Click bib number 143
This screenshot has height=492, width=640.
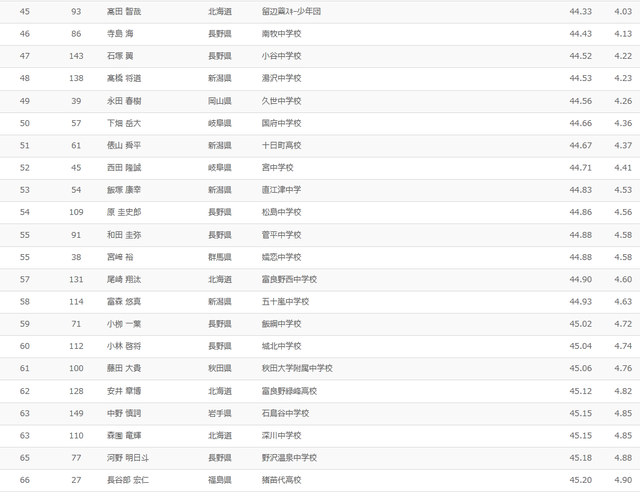point(76,56)
